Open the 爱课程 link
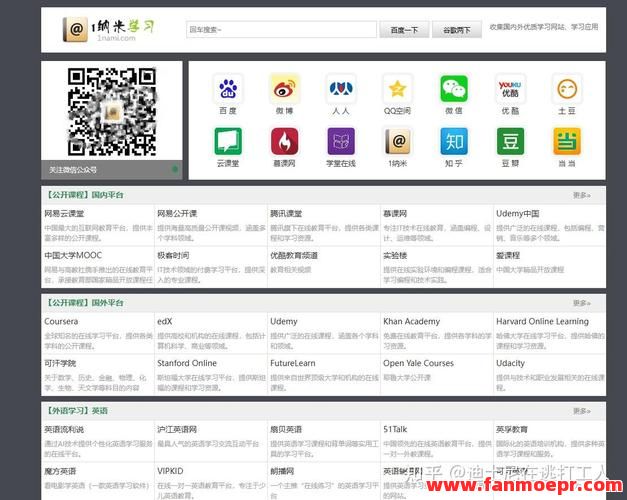The height and width of the screenshot is (500, 627). [x=508, y=255]
